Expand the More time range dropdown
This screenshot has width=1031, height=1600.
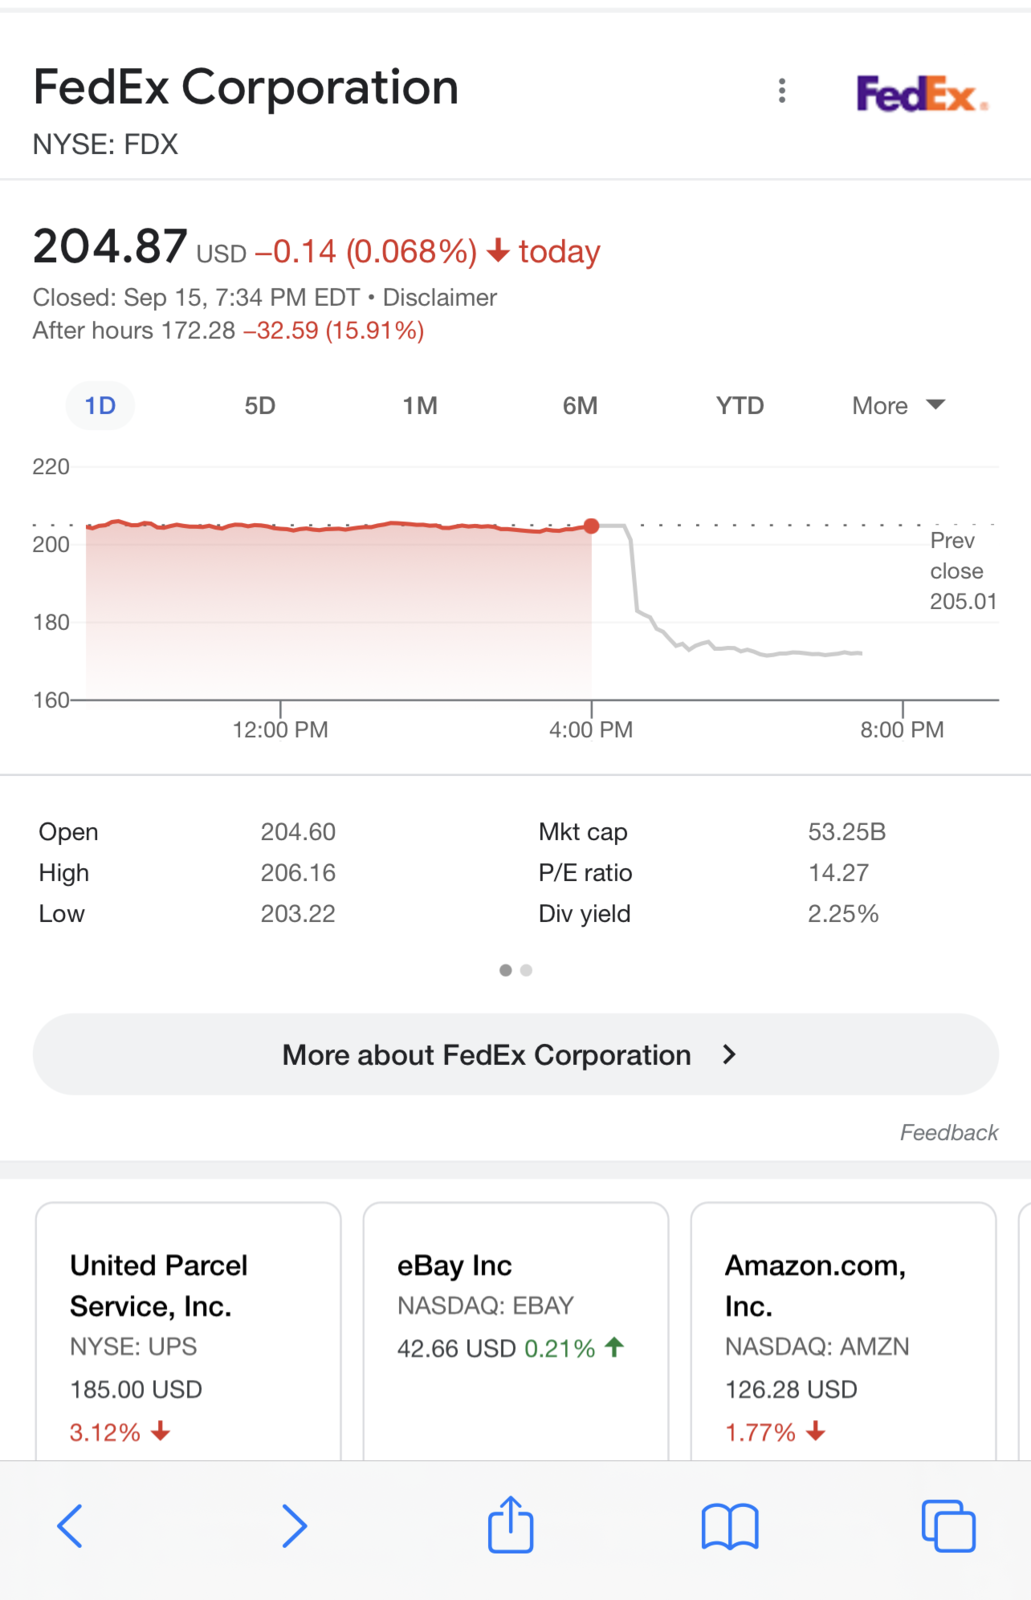coord(898,406)
